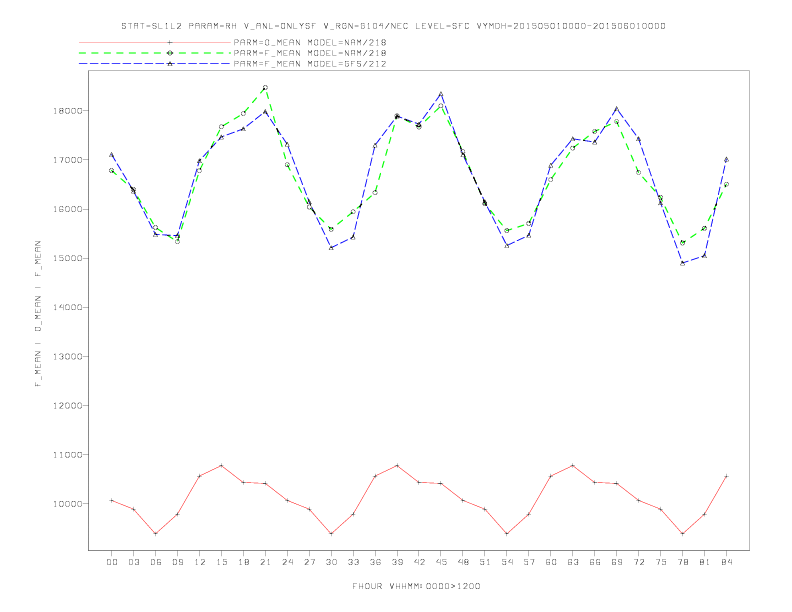Click the y-axis tick label 12000
Image resolution: width=792 pixels, height=612 pixels.
point(67,405)
